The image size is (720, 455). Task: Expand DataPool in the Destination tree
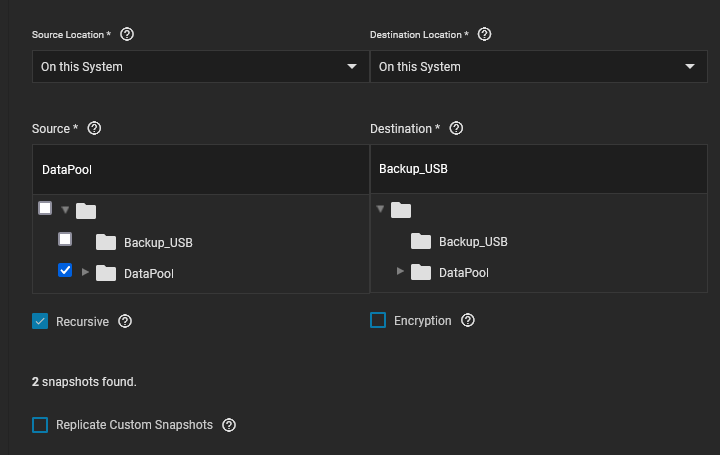tap(401, 272)
